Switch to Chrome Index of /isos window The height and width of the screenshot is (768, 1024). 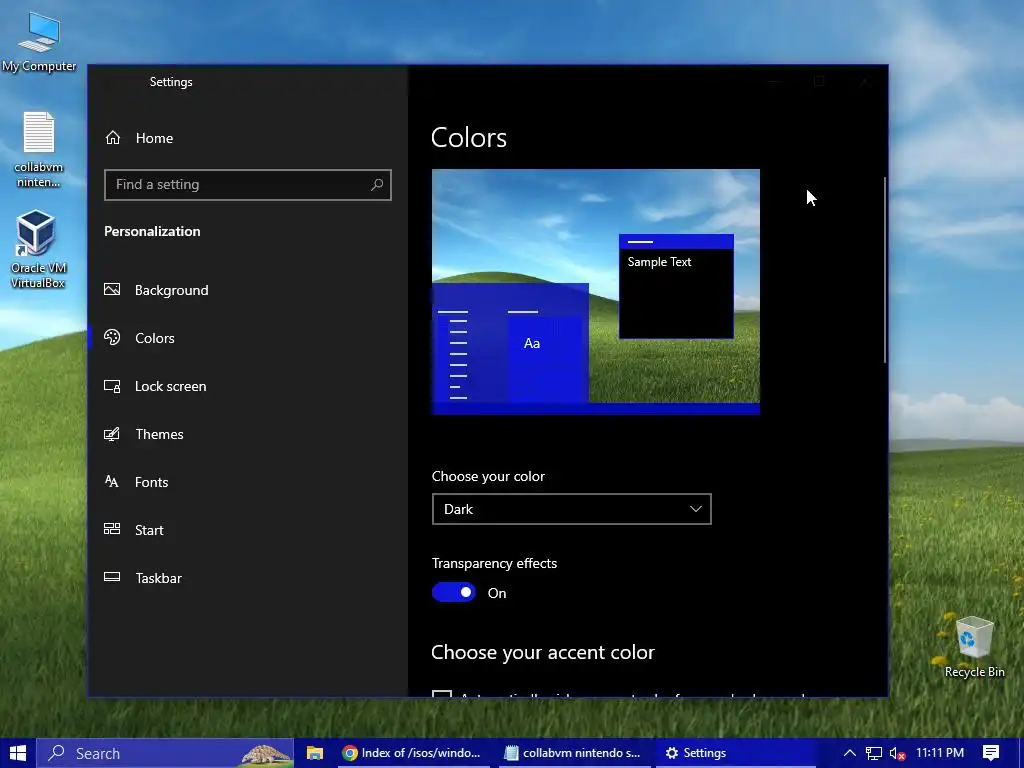point(414,753)
